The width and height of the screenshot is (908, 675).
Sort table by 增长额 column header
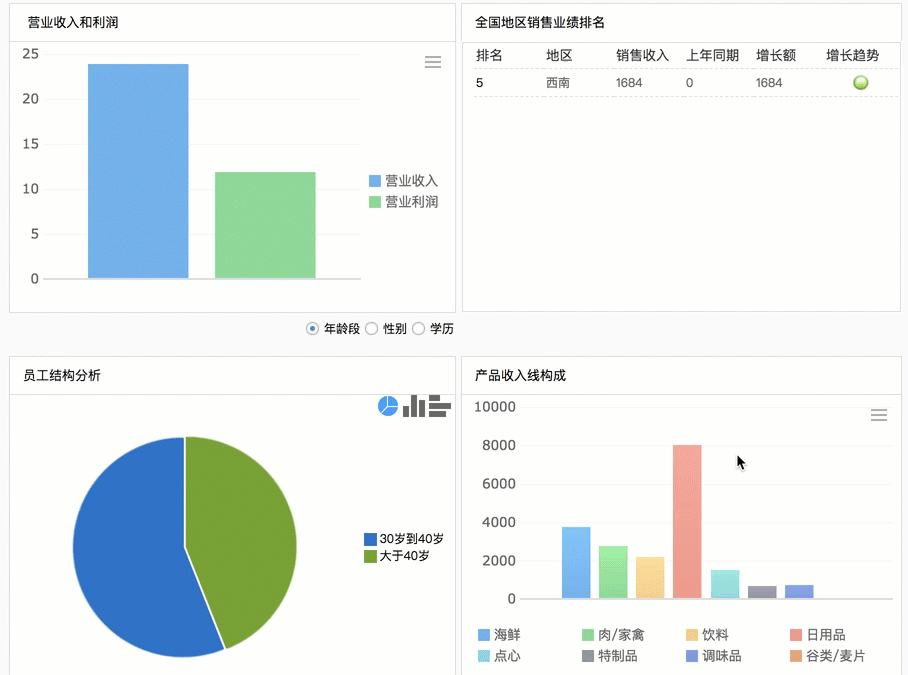[x=776, y=56]
